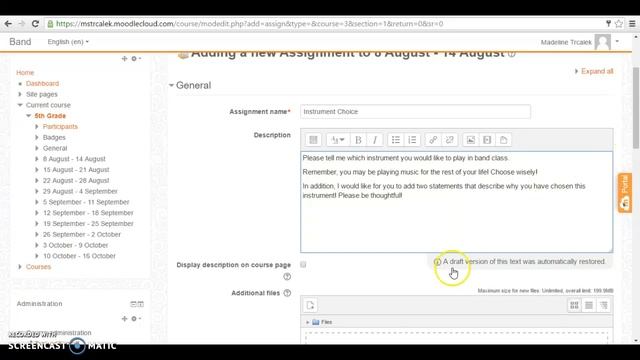Insert a link in the description

click(433, 140)
